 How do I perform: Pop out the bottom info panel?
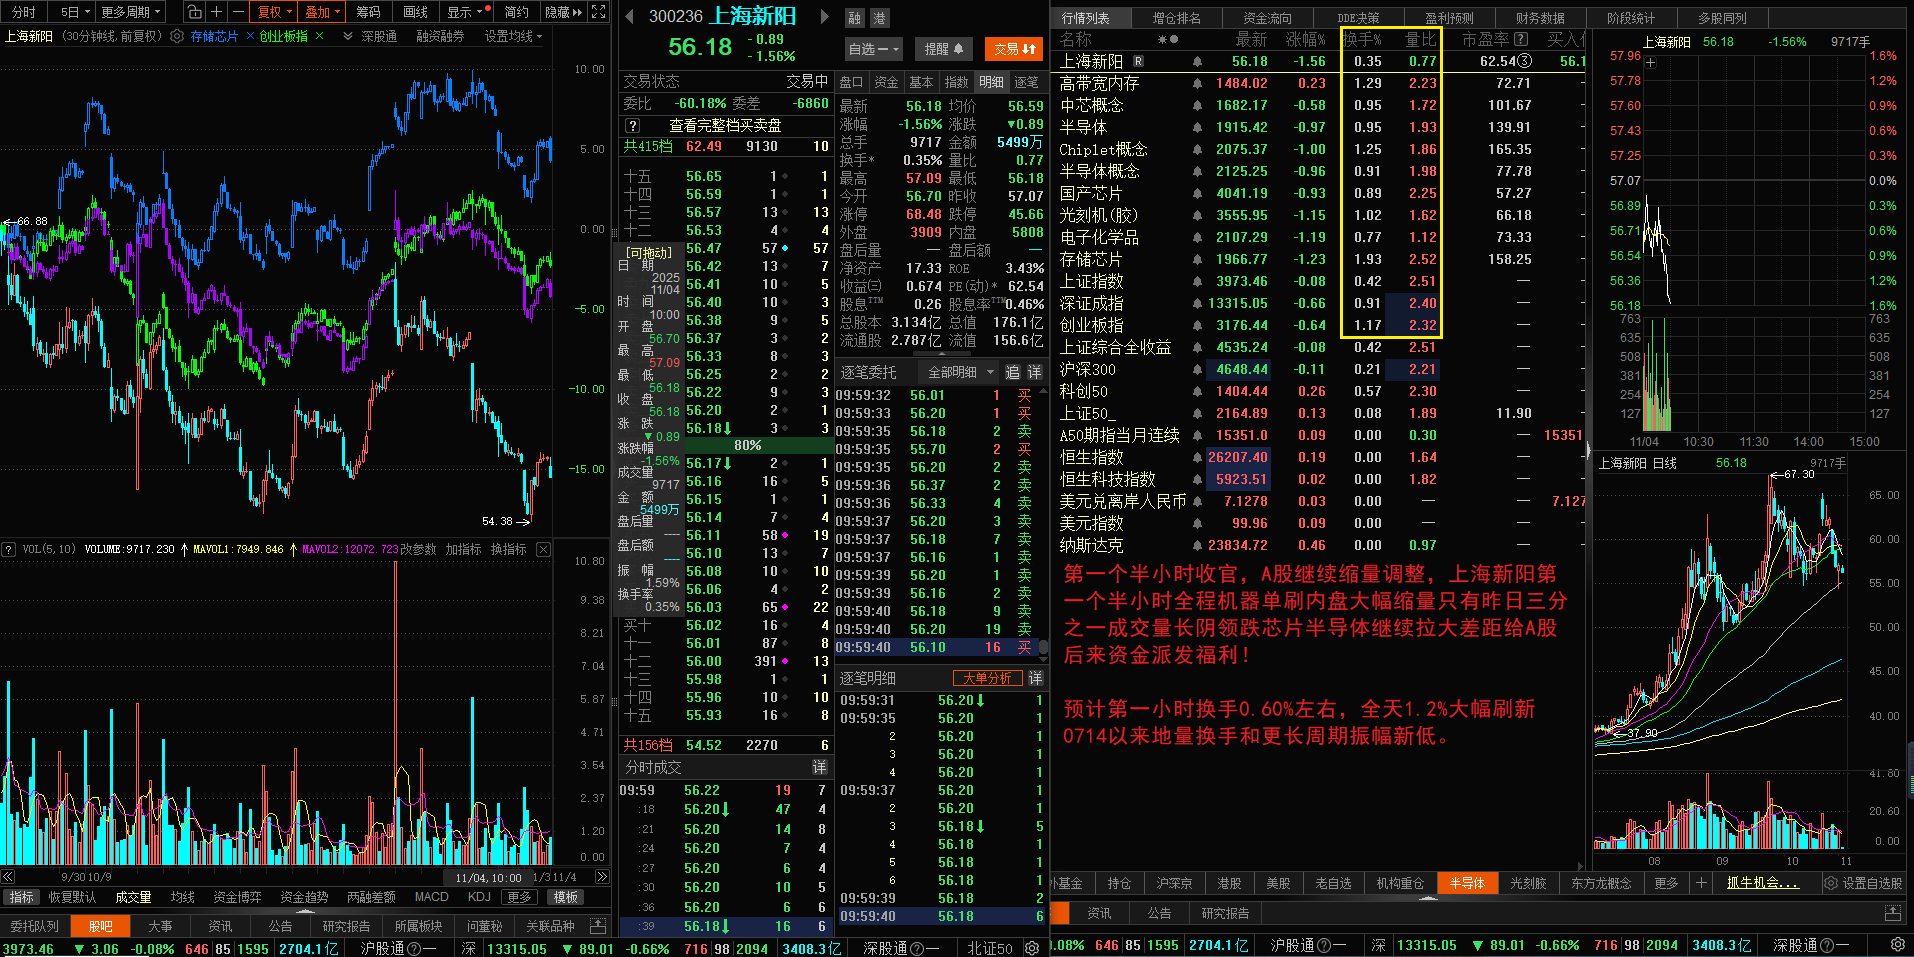tap(598, 925)
